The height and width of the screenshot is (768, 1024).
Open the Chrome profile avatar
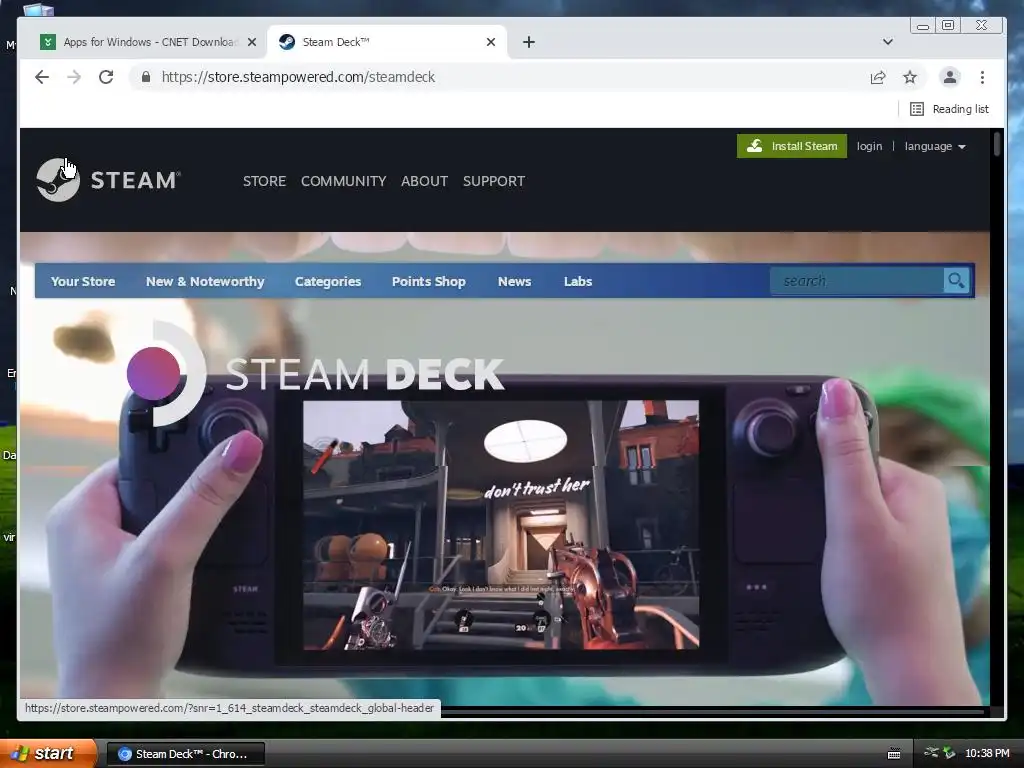click(950, 77)
